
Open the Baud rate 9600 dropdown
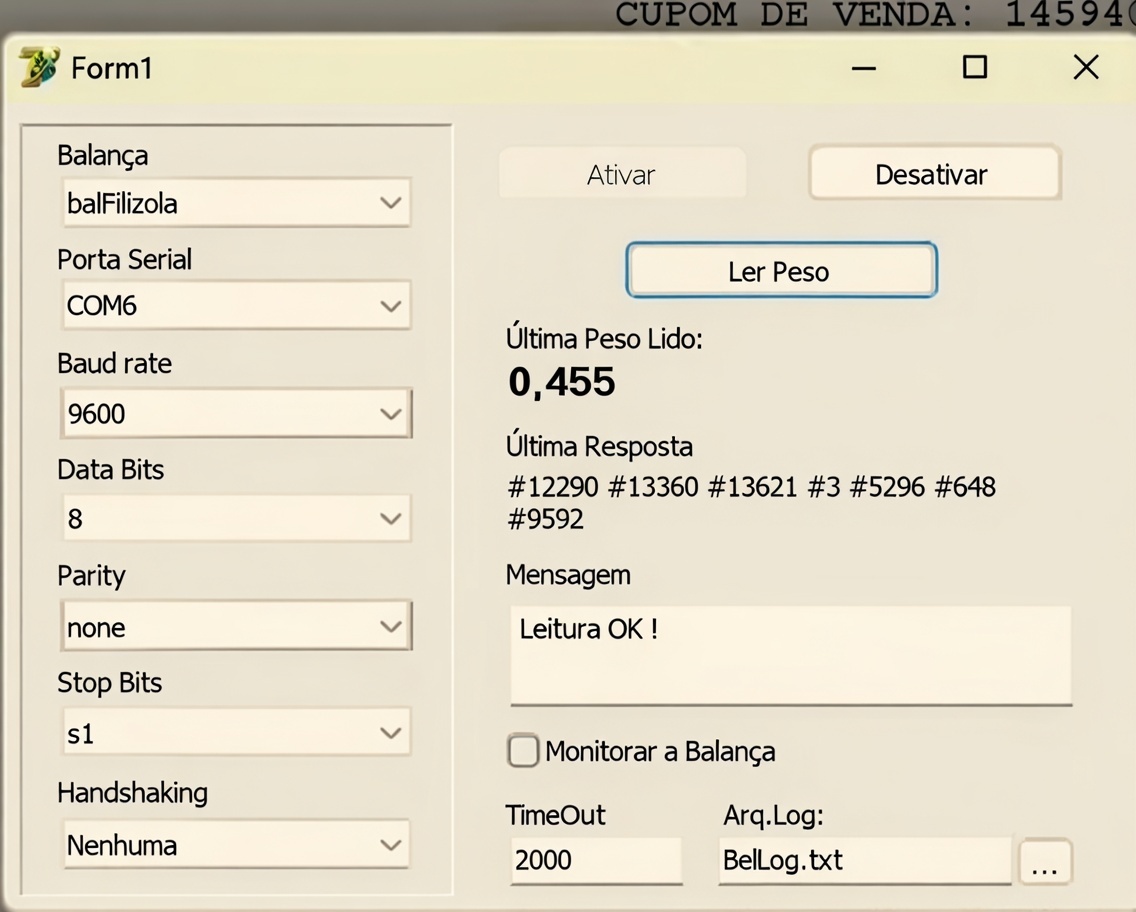pos(236,413)
